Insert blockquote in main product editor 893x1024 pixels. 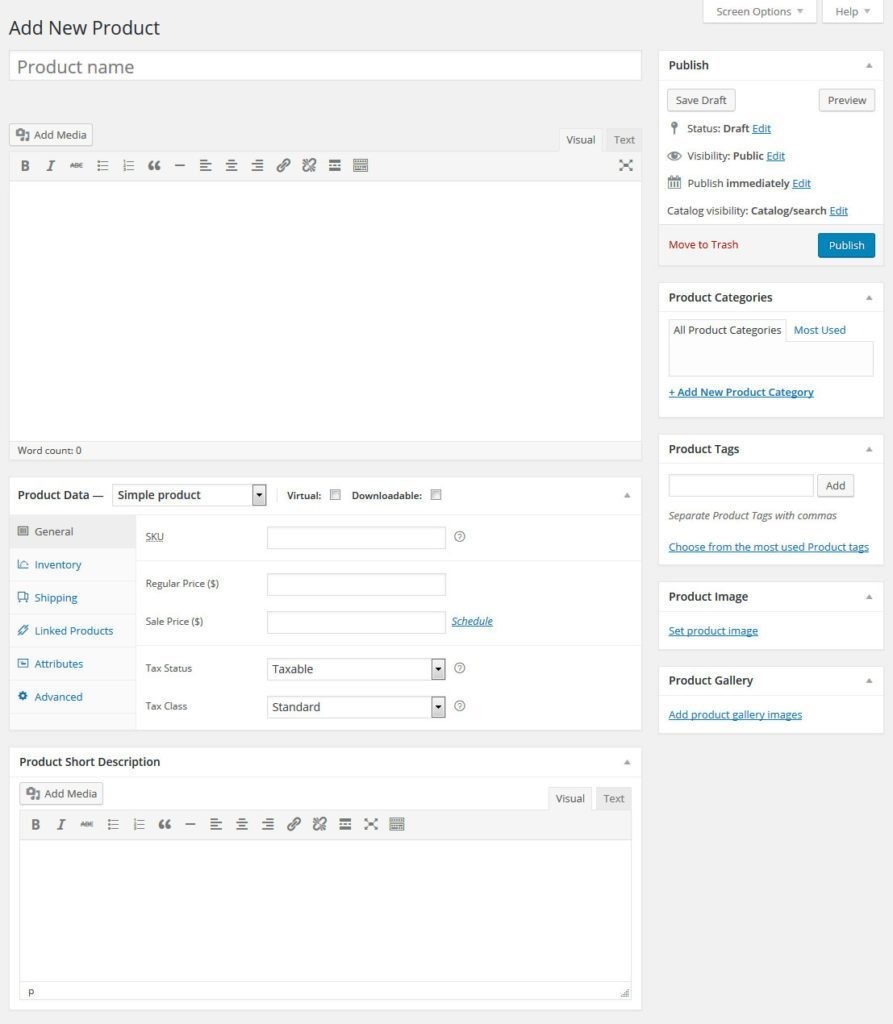click(154, 166)
